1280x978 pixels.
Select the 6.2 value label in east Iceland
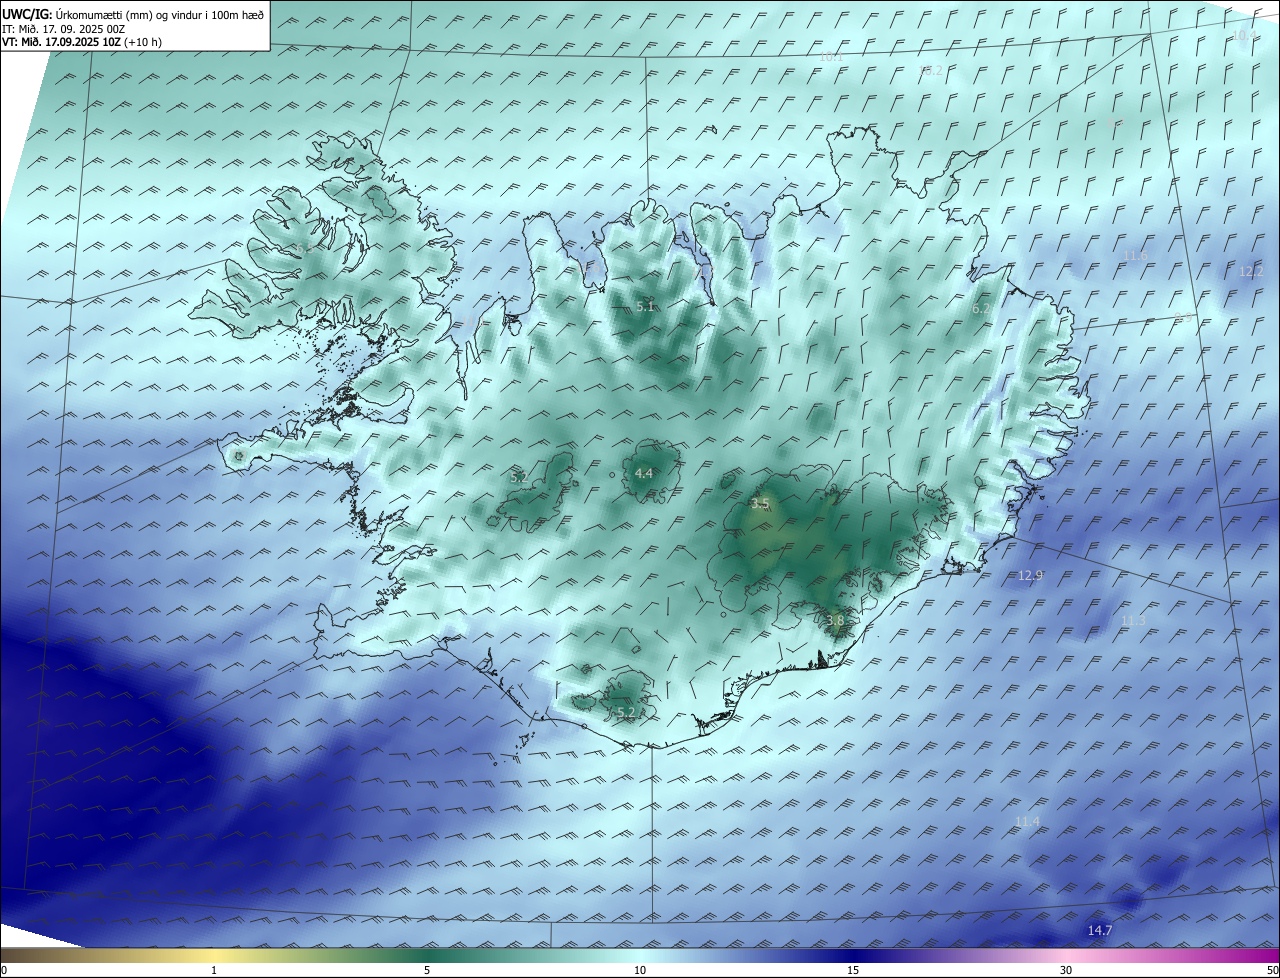(981, 309)
